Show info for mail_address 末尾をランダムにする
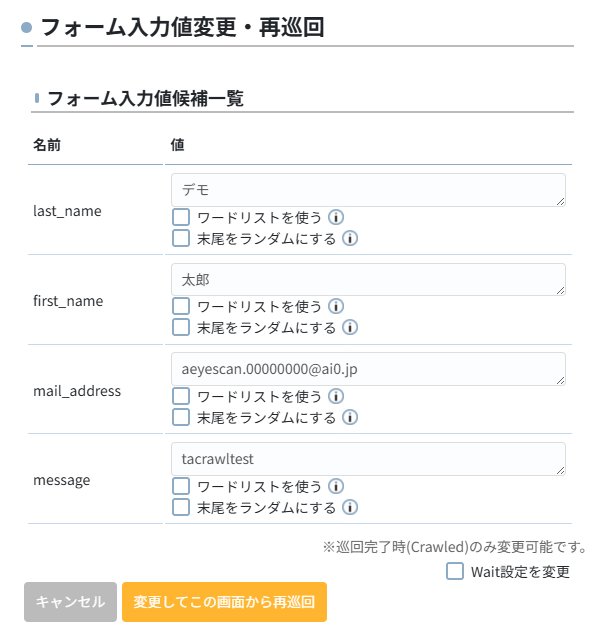Image resolution: width=590 pixels, height=635 pixels. coord(350,418)
